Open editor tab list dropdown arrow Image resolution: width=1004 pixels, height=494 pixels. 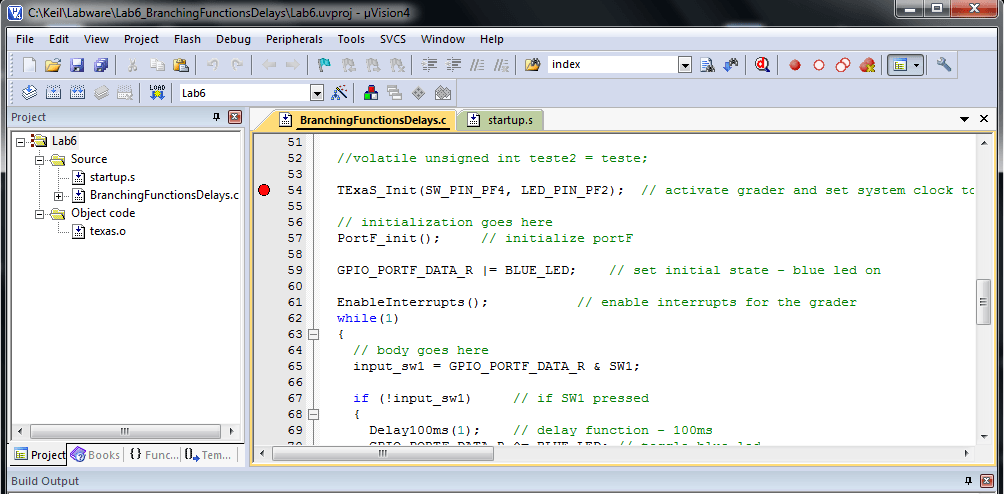click(964, 119)
